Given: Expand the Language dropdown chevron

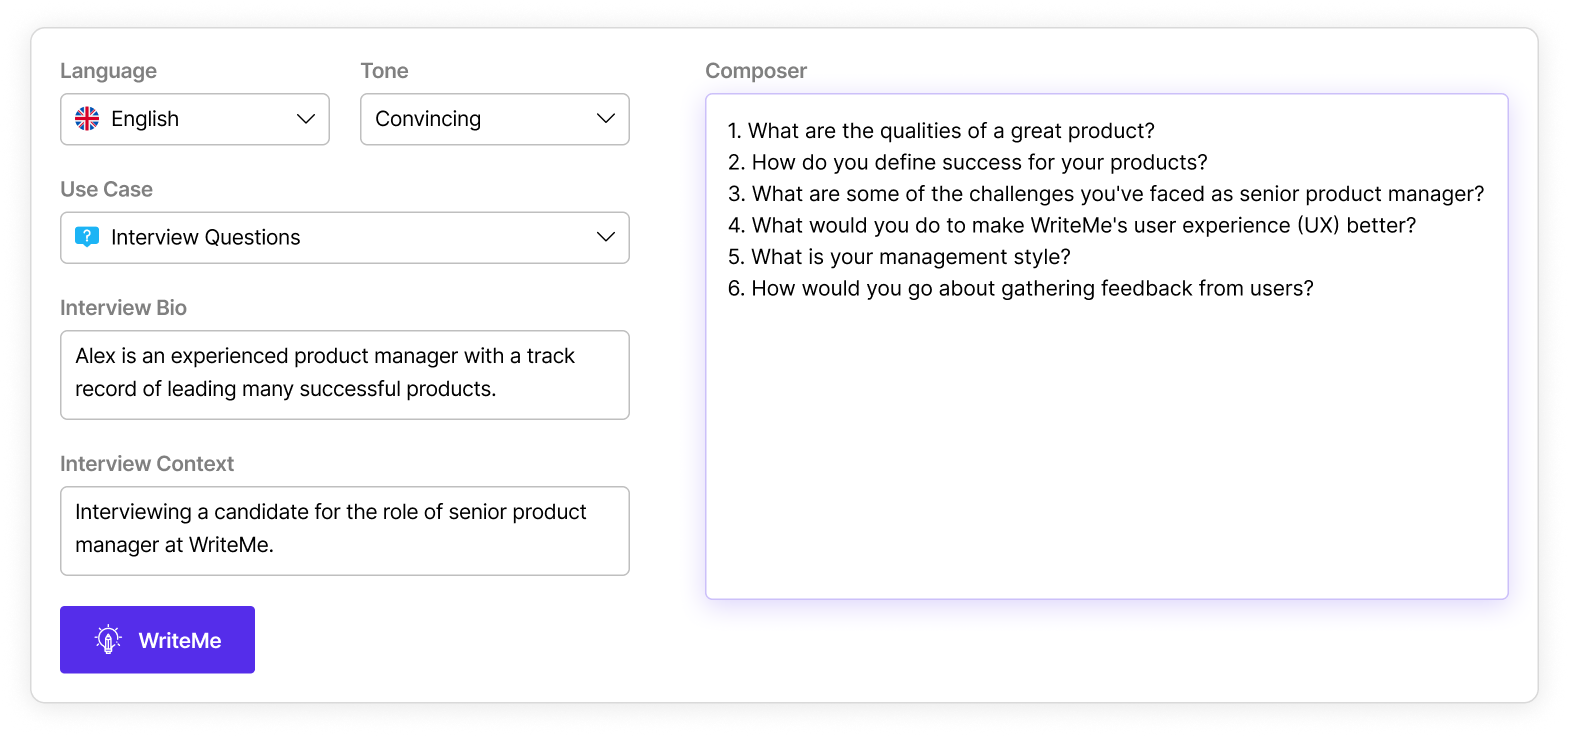Looking at the screenshot, I should coord(306,119).
